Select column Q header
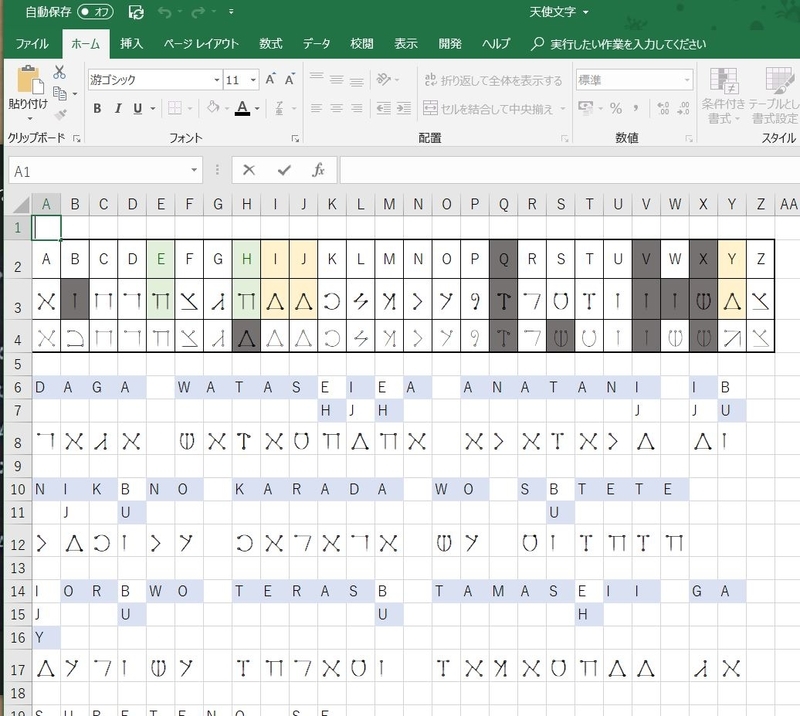Viewport: 800px width, 716px height. [504, 204]
